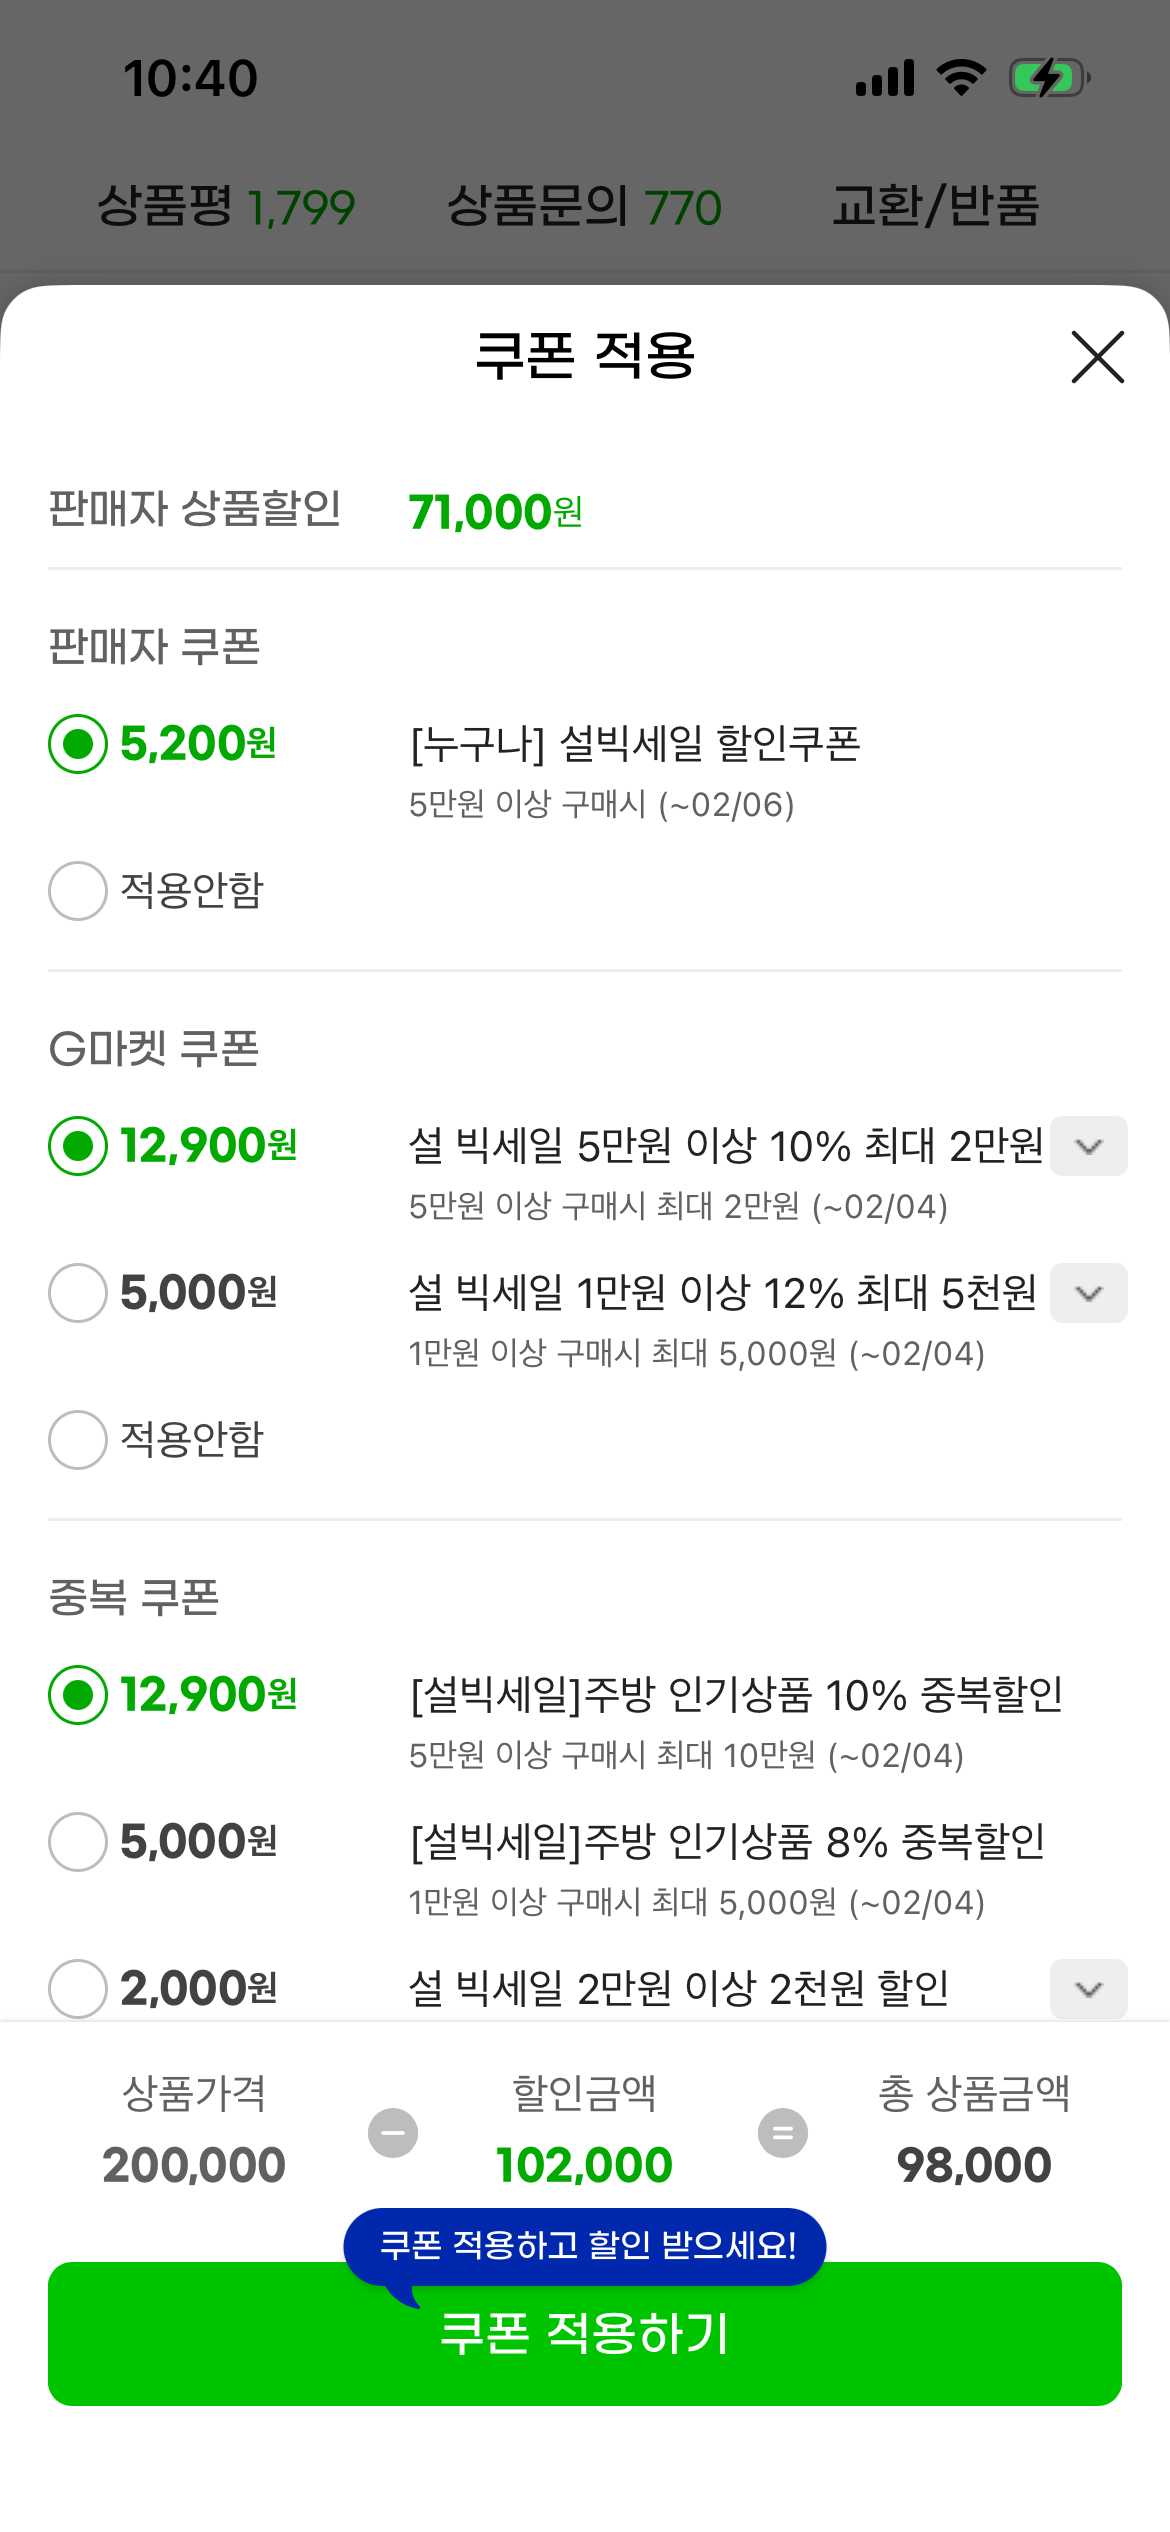Image resolution: width=1170 pixels, height=2532 pixels.
Task: Choose 적용안함 under G마켓 쿠폰
Action: click(78, 1440)
